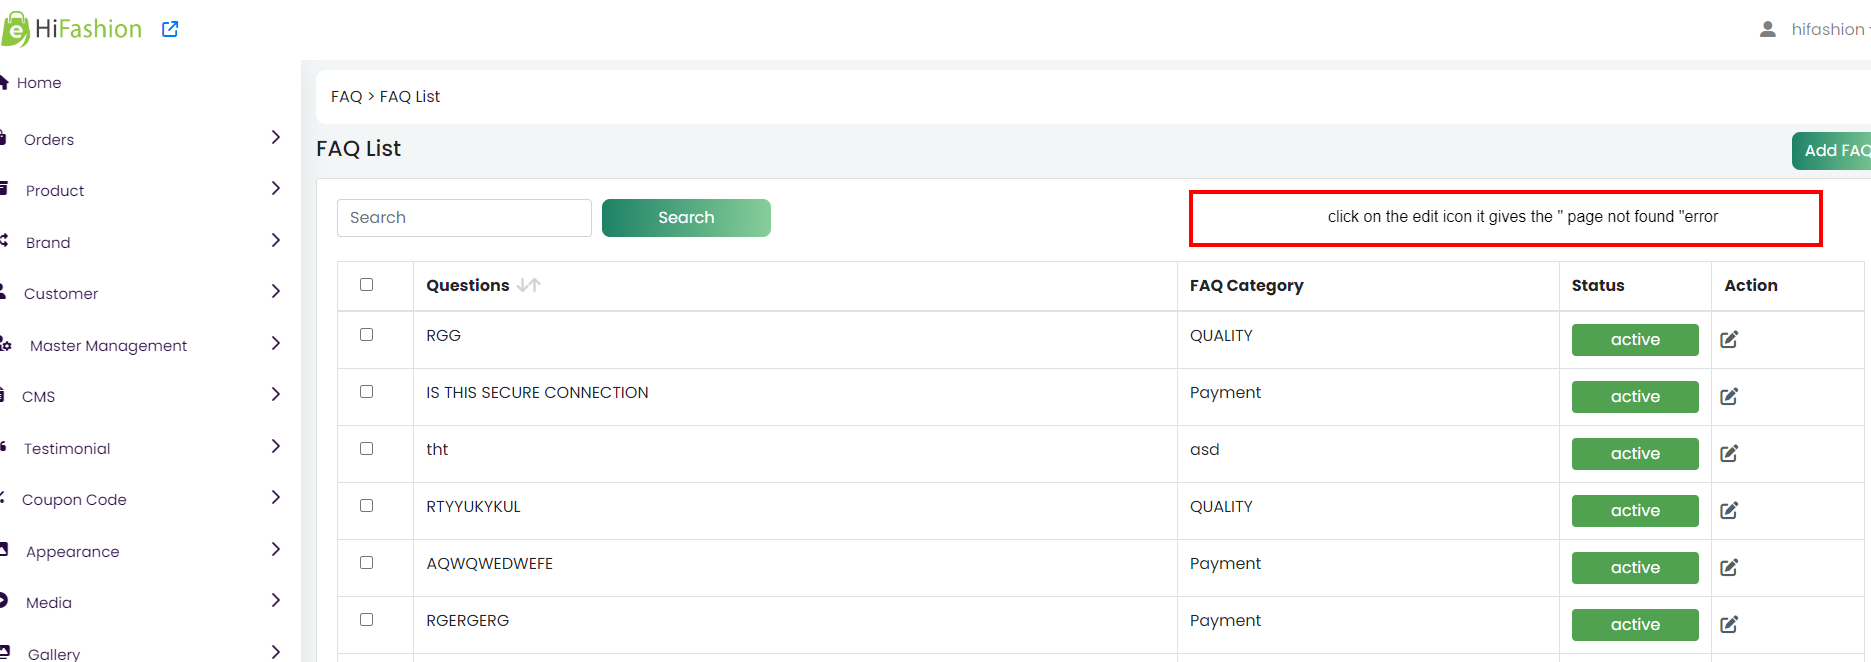The image size is (1871, 662).
Task: Expand the Orders sidebar menu chevron
Action: coord(276,137)
